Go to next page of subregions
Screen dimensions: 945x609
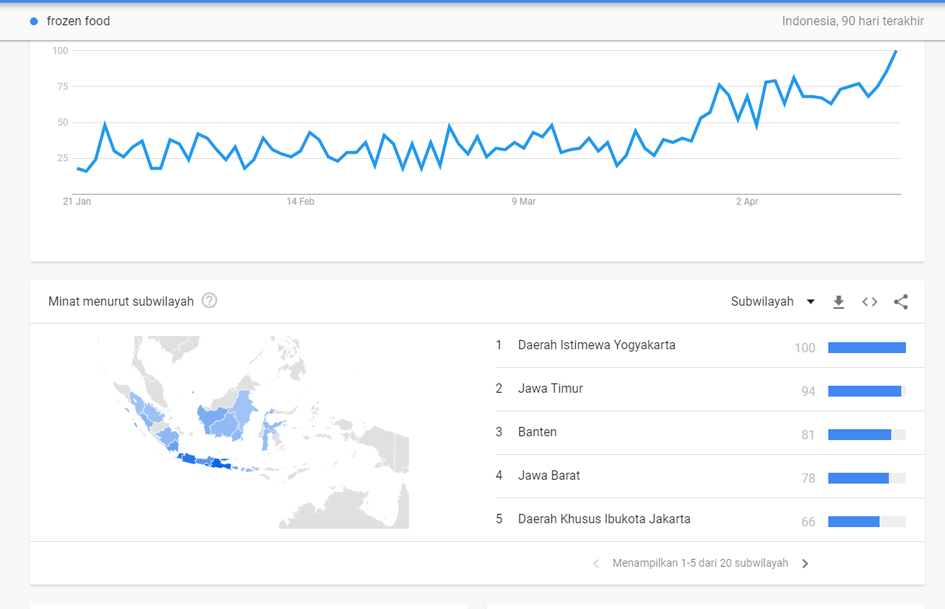point(805,564)
